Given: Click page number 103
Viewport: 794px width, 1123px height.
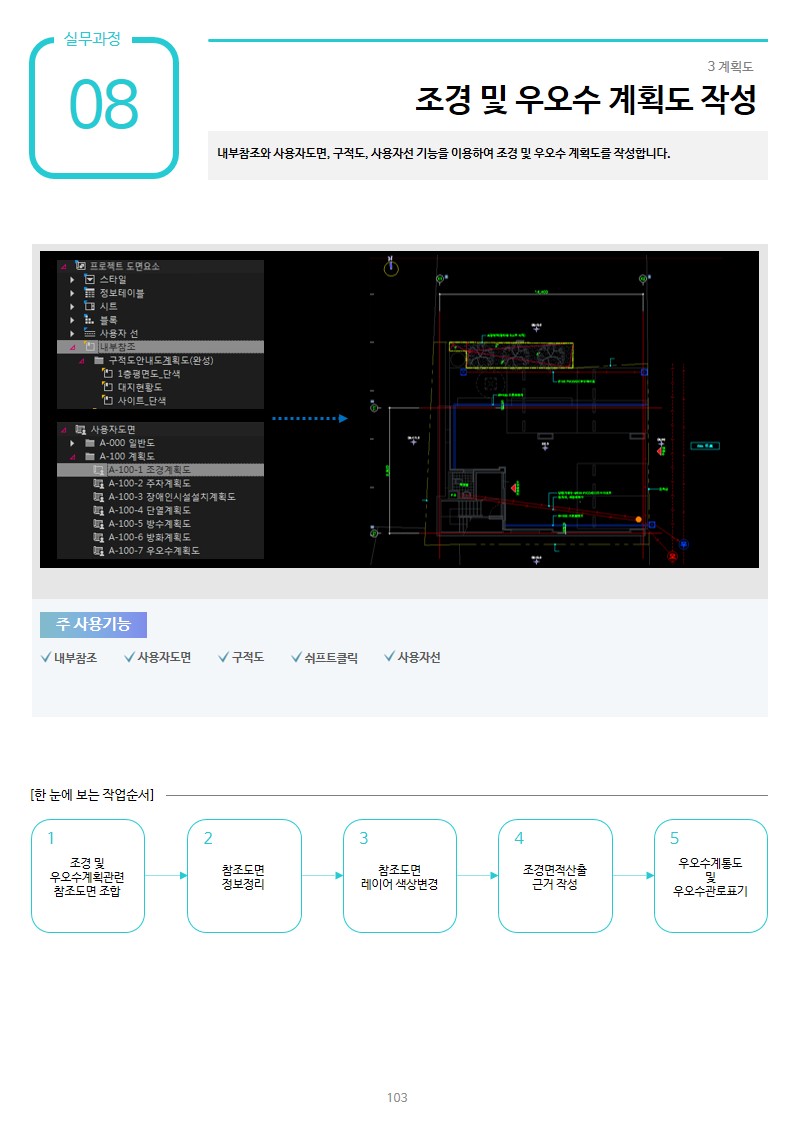Looking at the screenshot, I should coord(397,1097).
